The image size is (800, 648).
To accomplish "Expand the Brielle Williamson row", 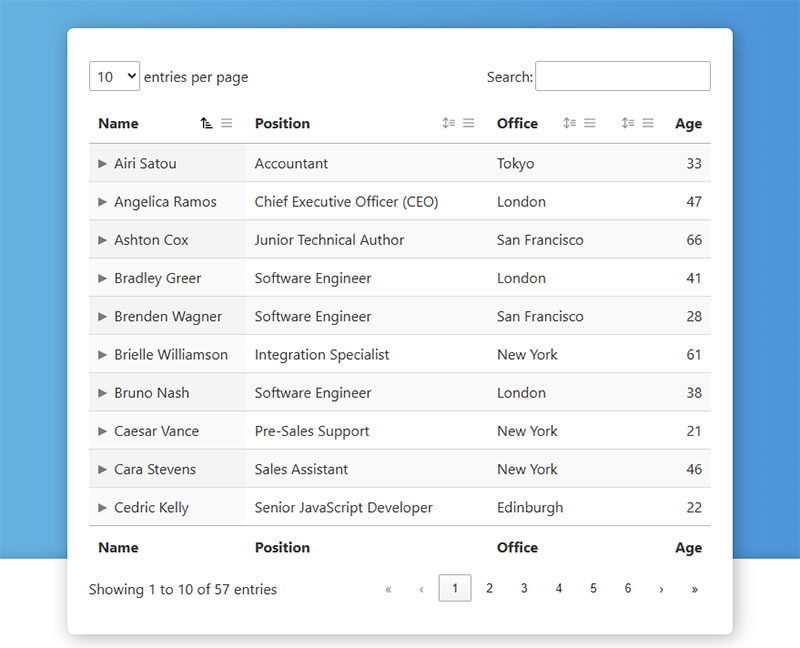I will pyautogui.click(x=103, y=355).
